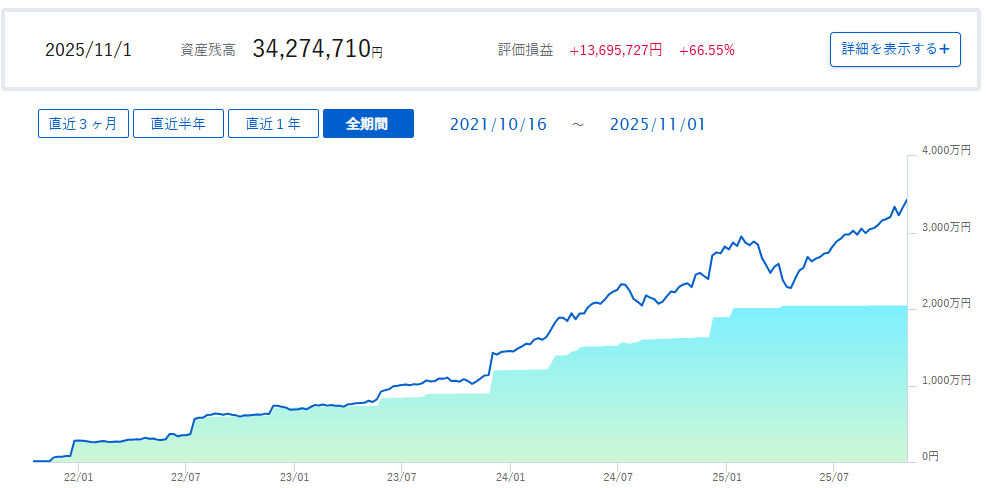Open the 詳細を表示する details button
Screen dimensions: 986x488
[x=894, y=49]
